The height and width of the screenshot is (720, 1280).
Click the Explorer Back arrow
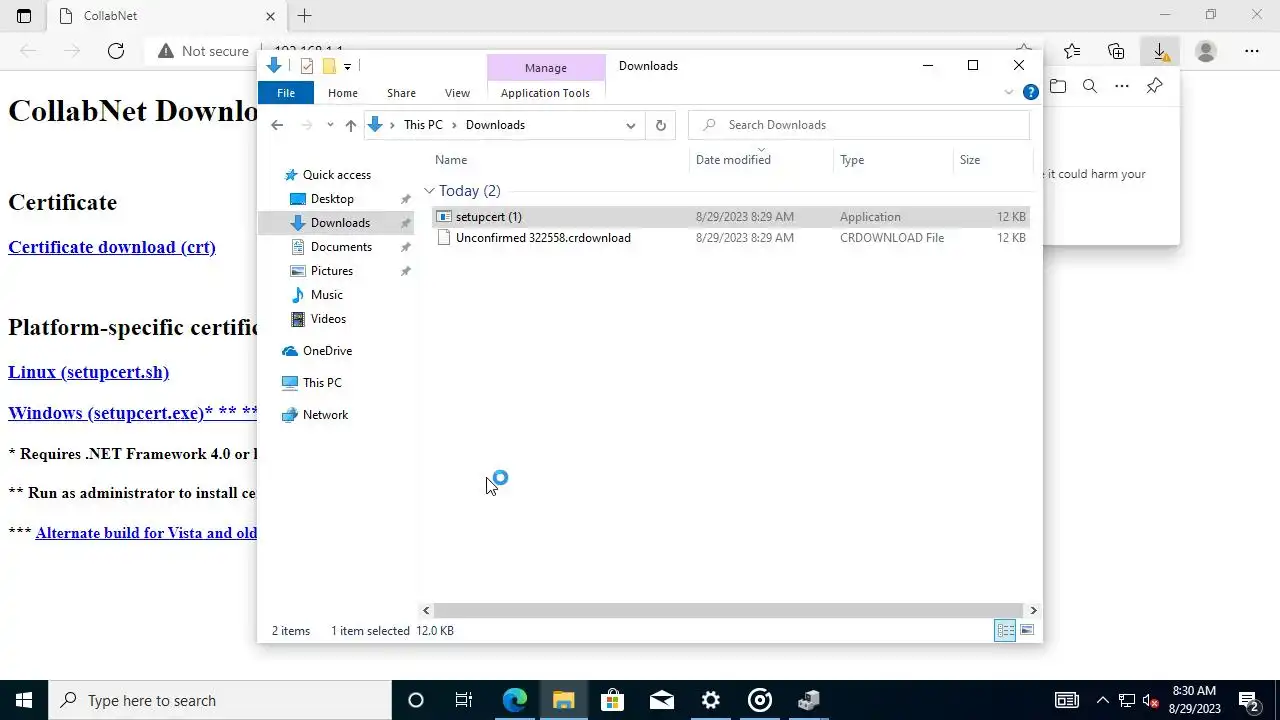[x=277, y=125]
